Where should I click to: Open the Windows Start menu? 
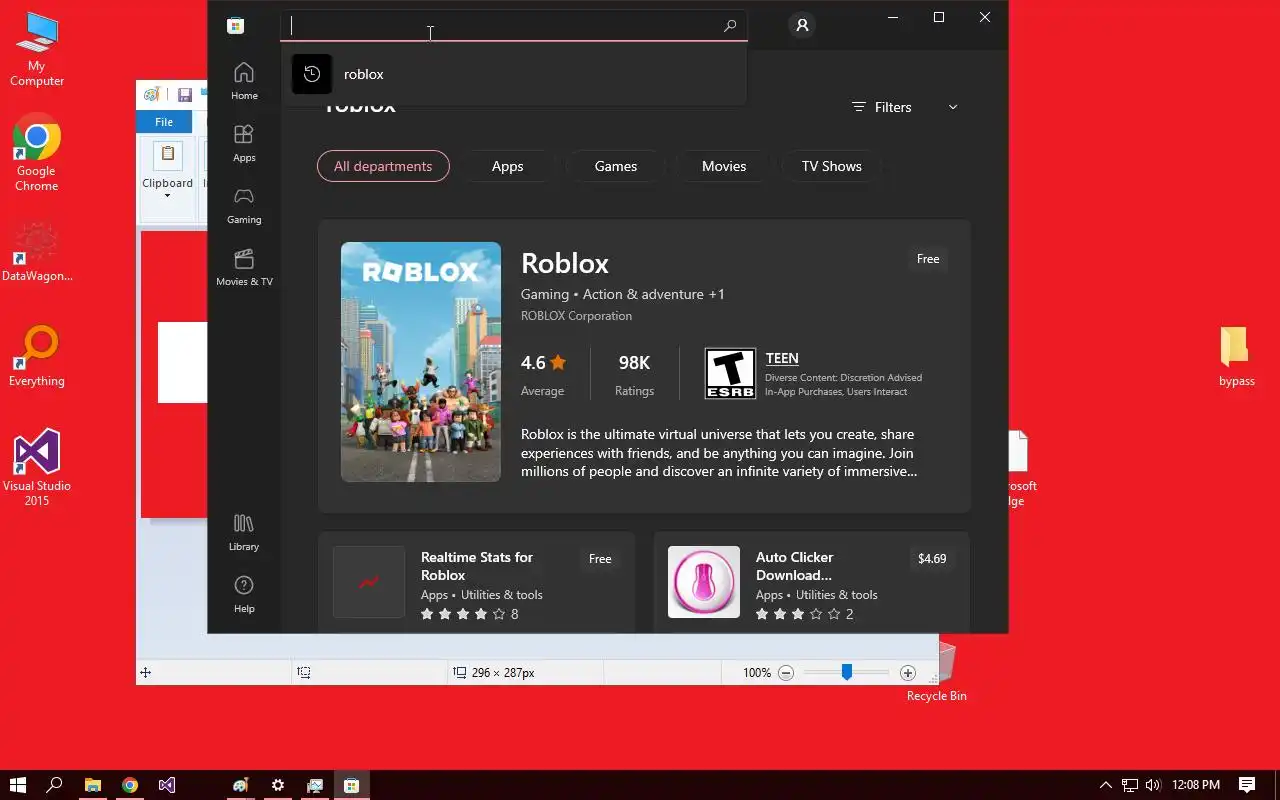17,785
